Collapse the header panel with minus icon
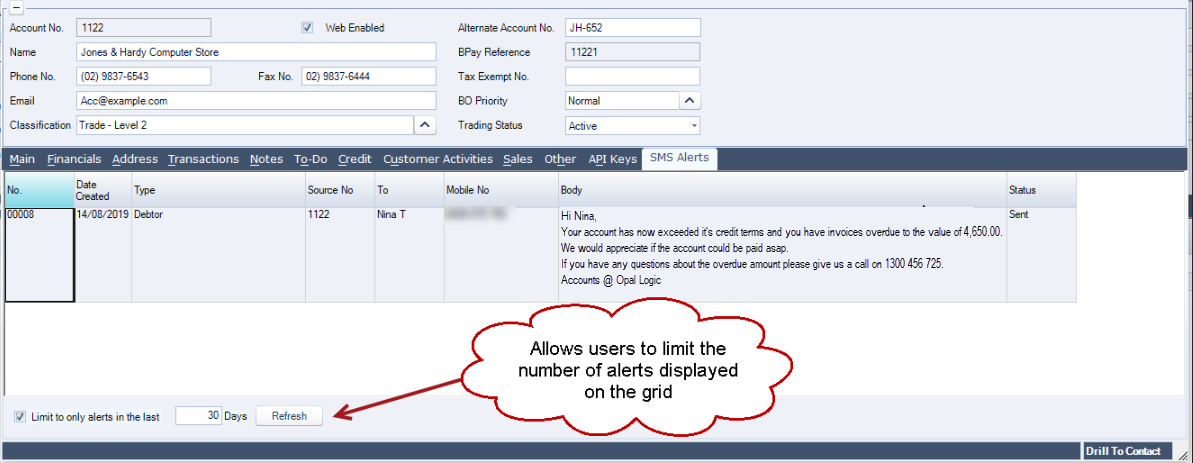Viewport: 1193px width, 463px height. (15, 7)
